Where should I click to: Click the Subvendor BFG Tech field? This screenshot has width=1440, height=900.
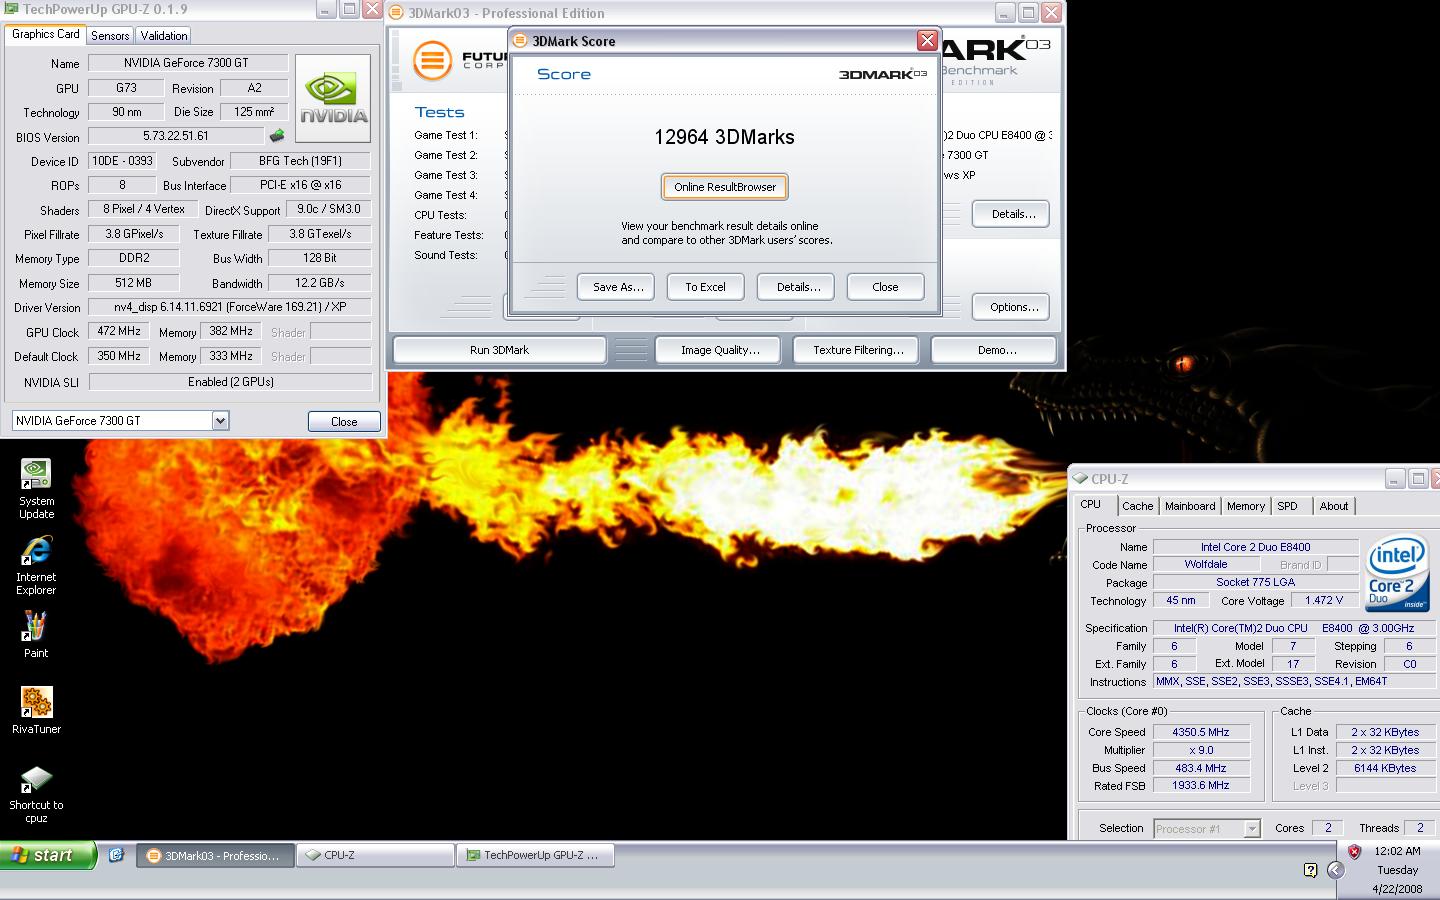(x=300, y=161)
